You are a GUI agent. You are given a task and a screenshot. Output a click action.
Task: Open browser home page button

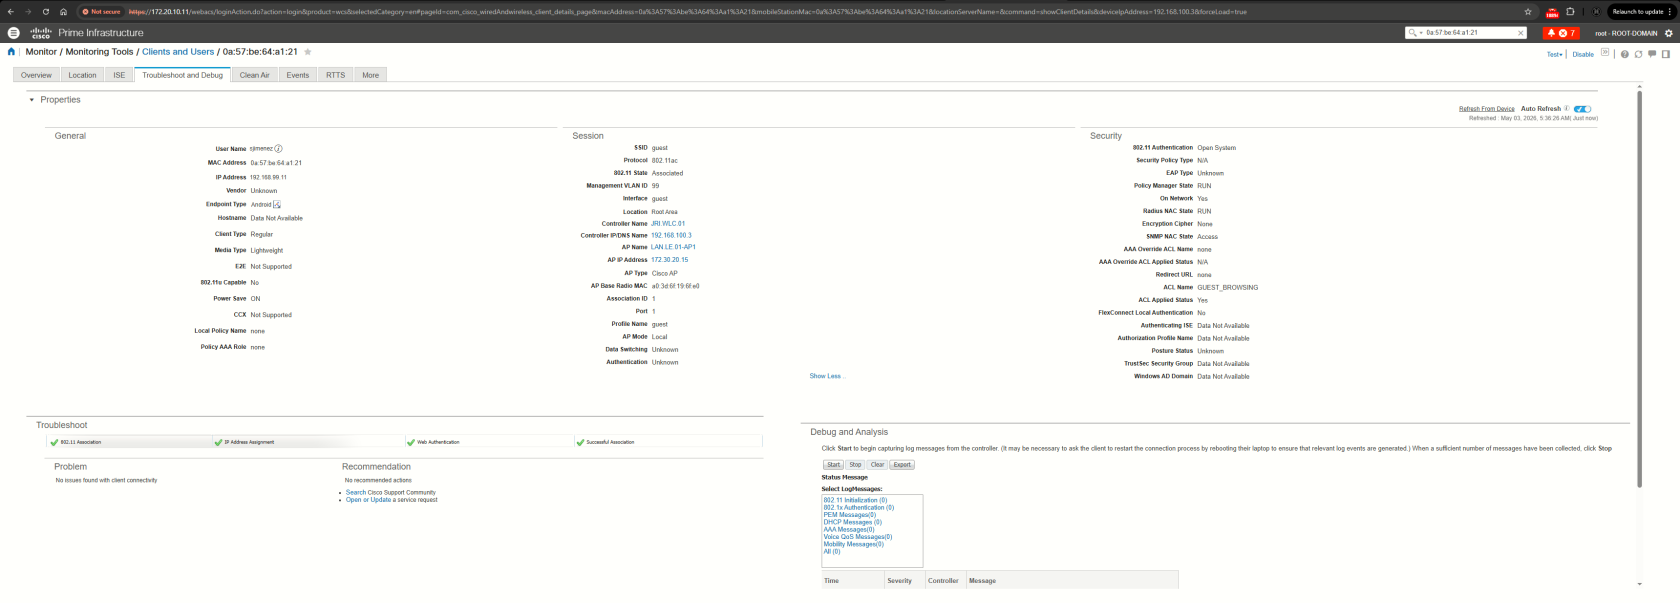(x=63, y=12)
